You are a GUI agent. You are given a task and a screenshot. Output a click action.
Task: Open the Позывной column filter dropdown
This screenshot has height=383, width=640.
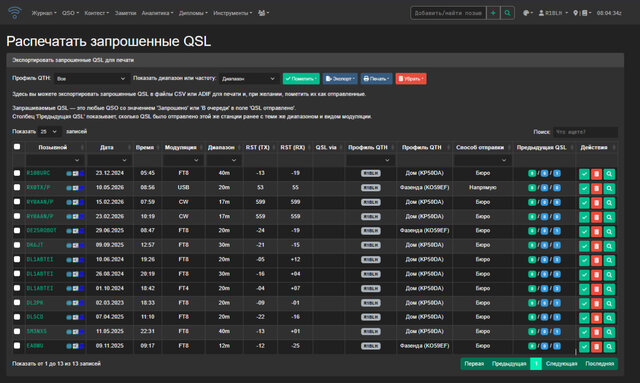[55, 160]
